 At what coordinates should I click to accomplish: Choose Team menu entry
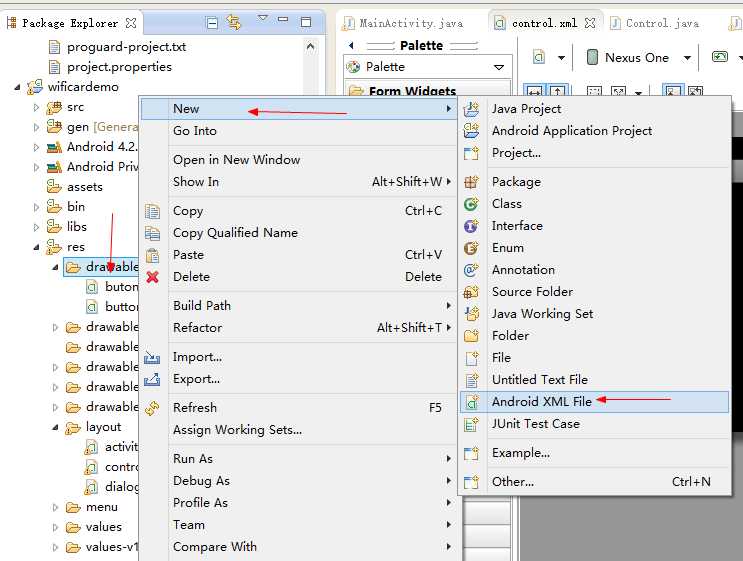tap(299, 525)
